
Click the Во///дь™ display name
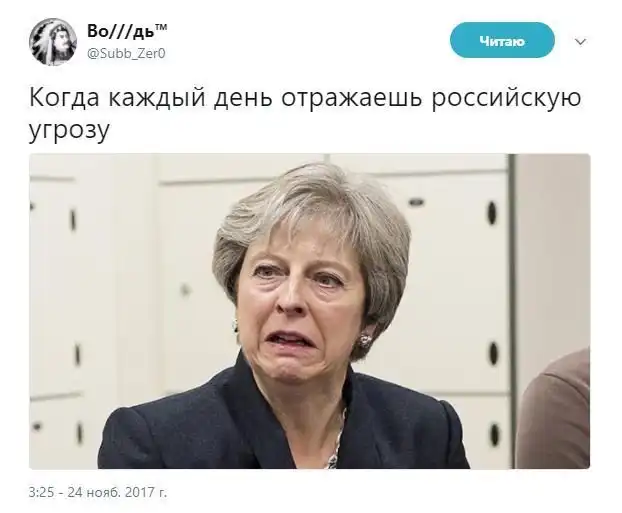[x=127, y=31]
